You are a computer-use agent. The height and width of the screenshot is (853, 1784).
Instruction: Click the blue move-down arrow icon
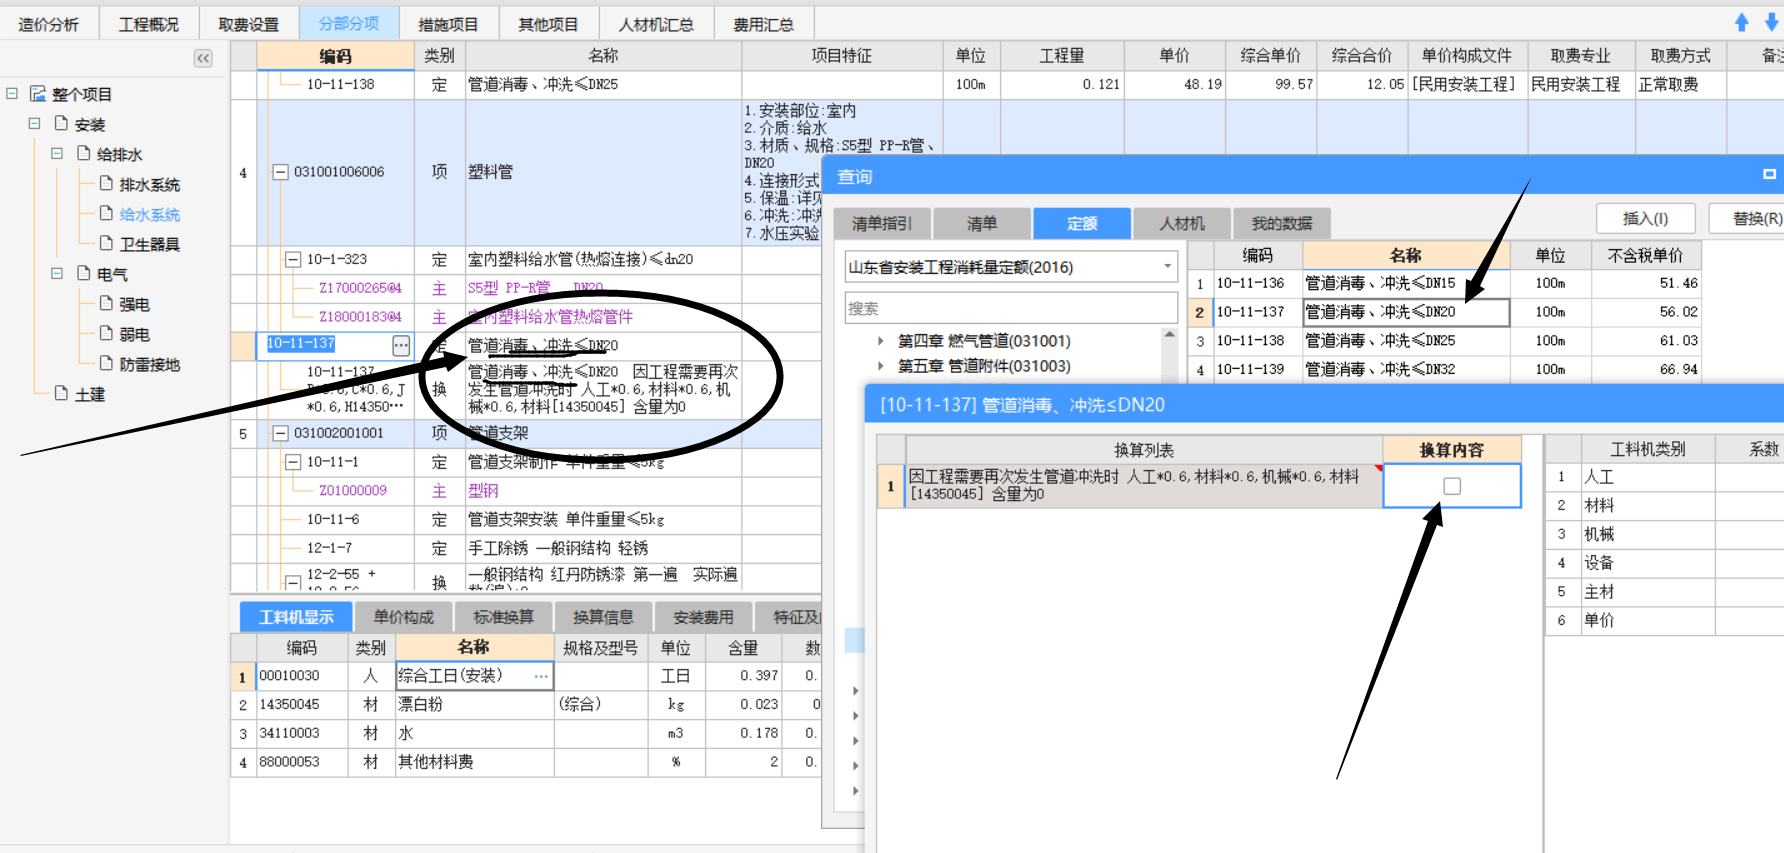(x=1772, y=22)
